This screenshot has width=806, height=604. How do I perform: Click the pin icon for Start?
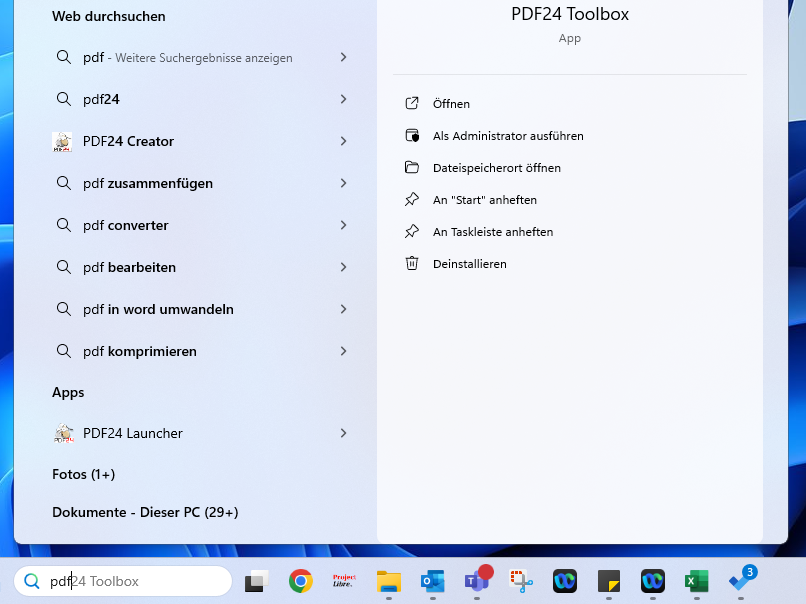(412, 199)
